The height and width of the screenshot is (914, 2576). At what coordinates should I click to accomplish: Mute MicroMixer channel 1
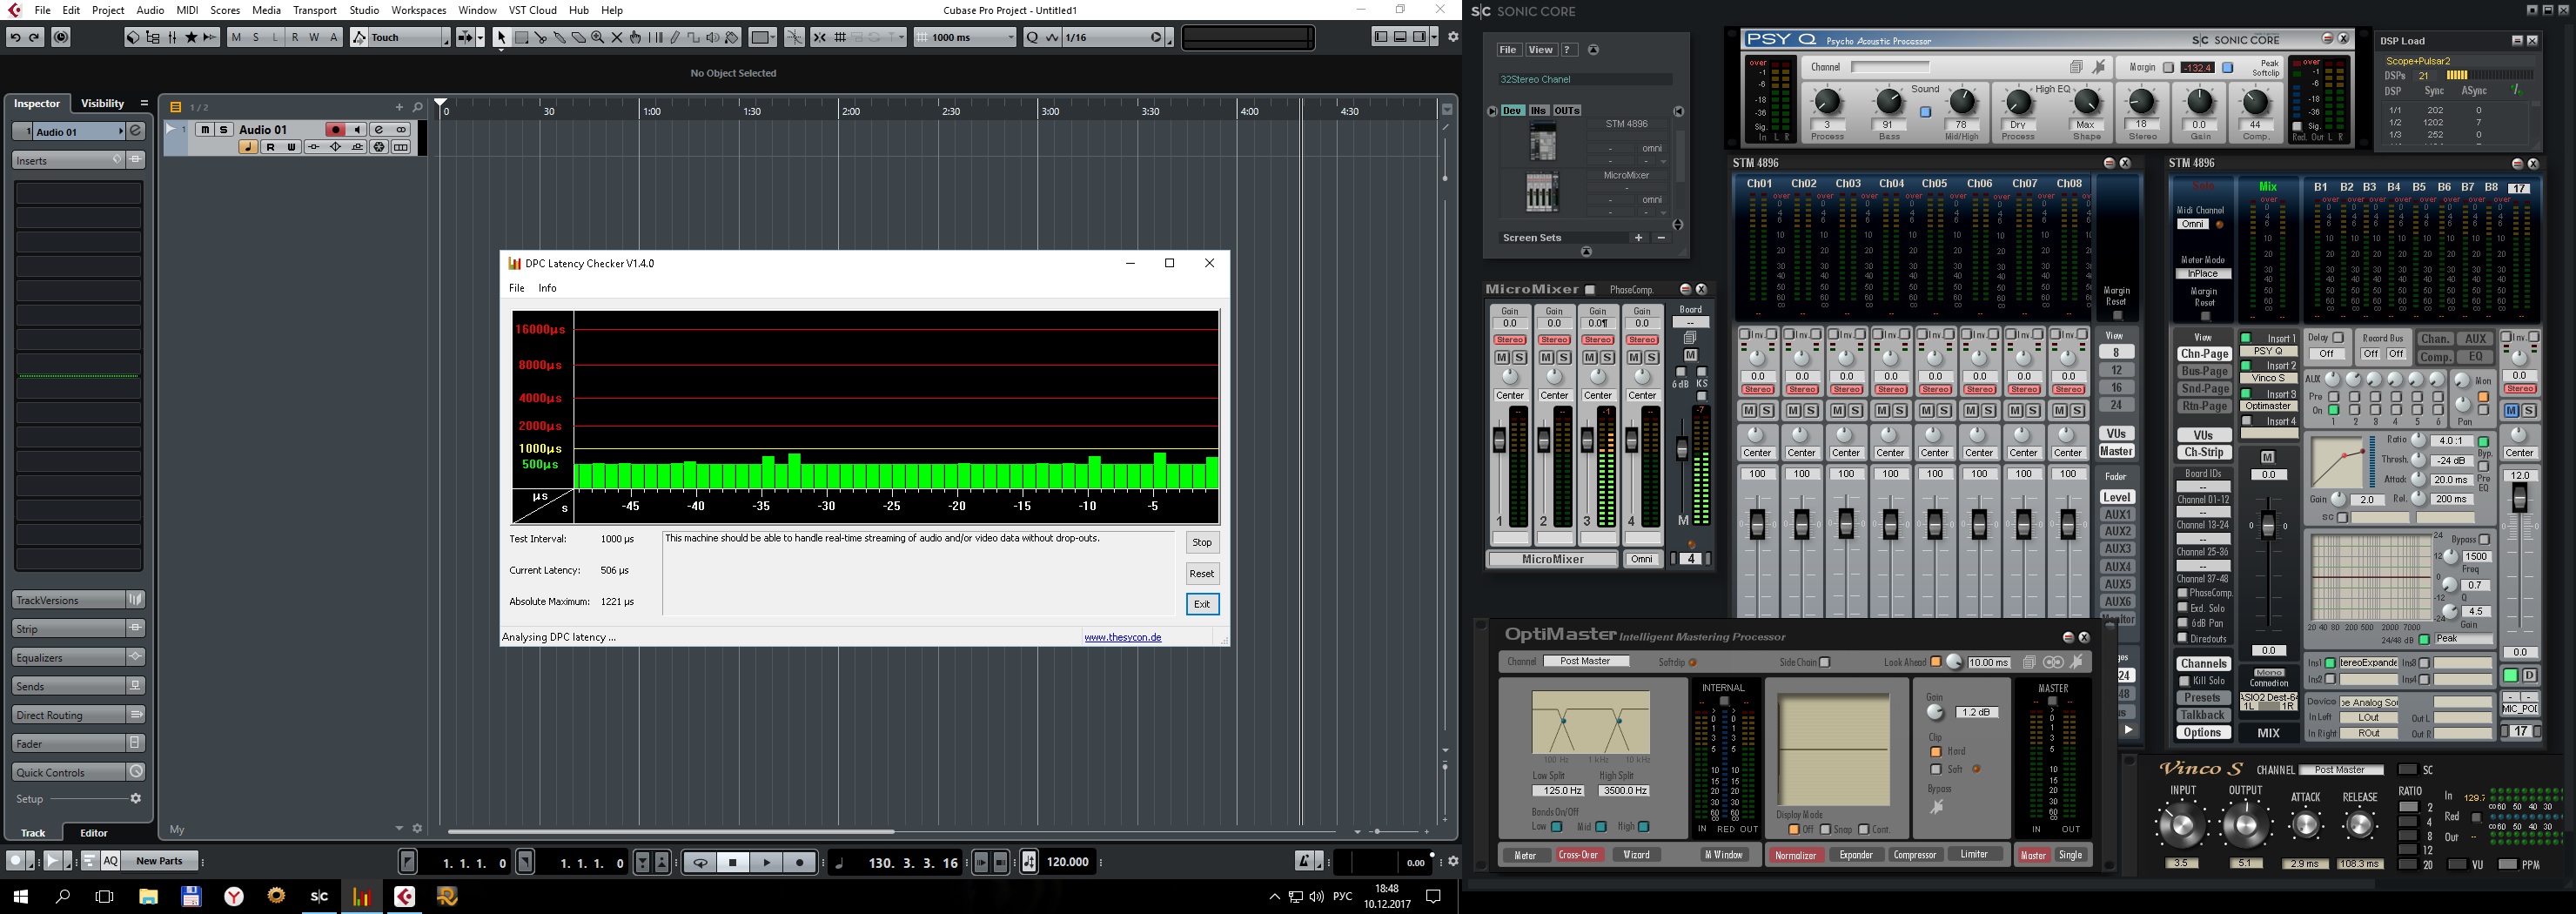1501,358
